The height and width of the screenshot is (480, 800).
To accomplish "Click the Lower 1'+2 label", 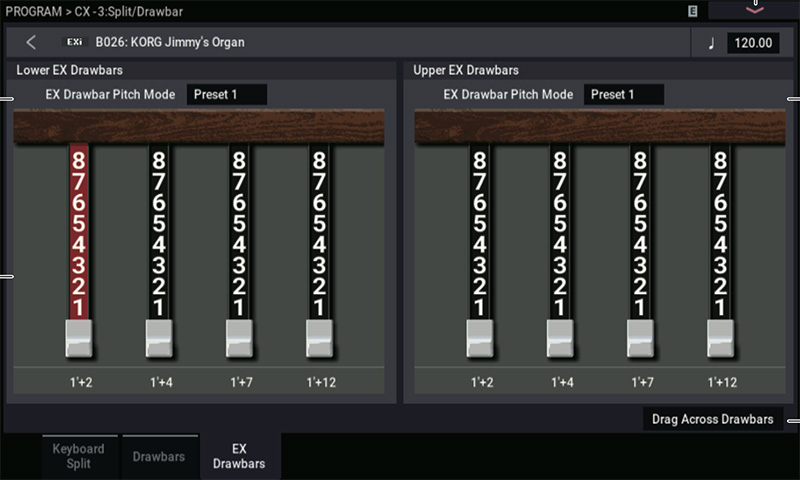I will point(81,382).
